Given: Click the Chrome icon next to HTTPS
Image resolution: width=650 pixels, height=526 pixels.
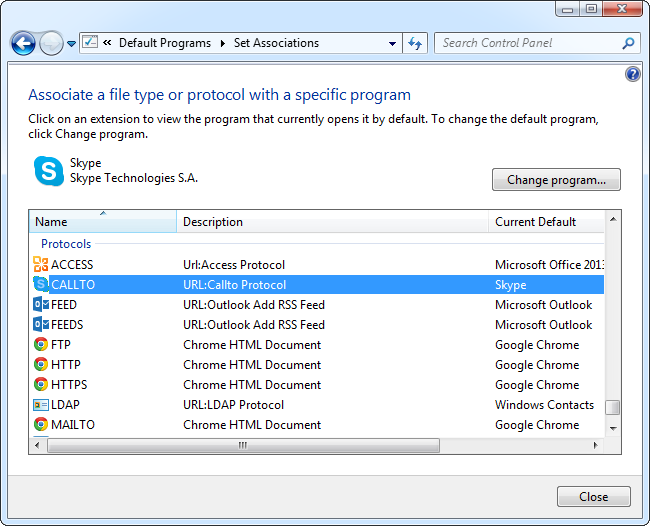Looking at the screenshot, I should tap(40, 385).
